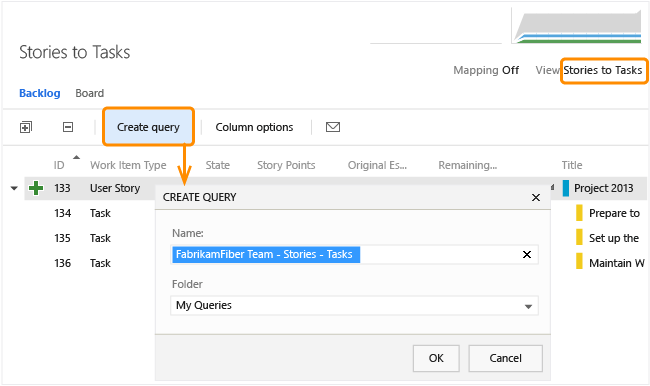Open the Stories to Tasks view selector
Image resolution: width=650 pixels, height=386 pixels.
603,70
